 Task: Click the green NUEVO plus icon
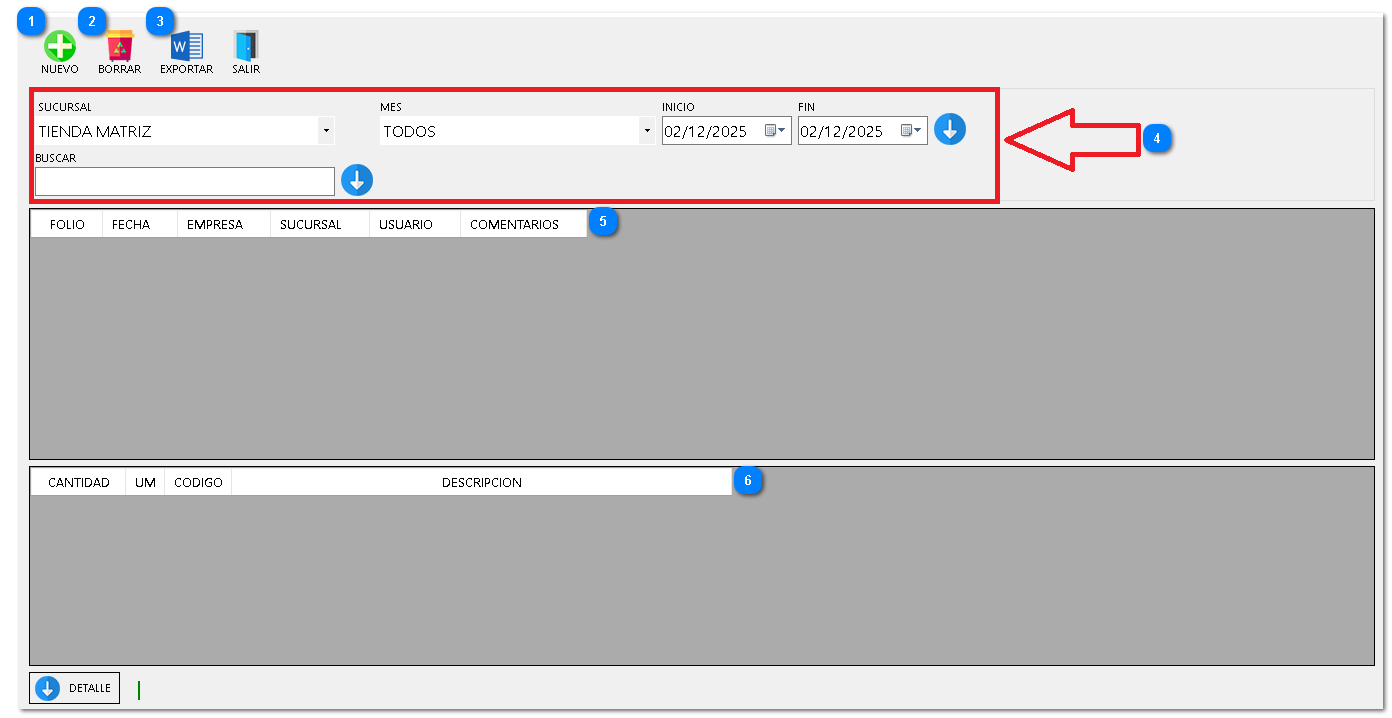coord(59,46)
